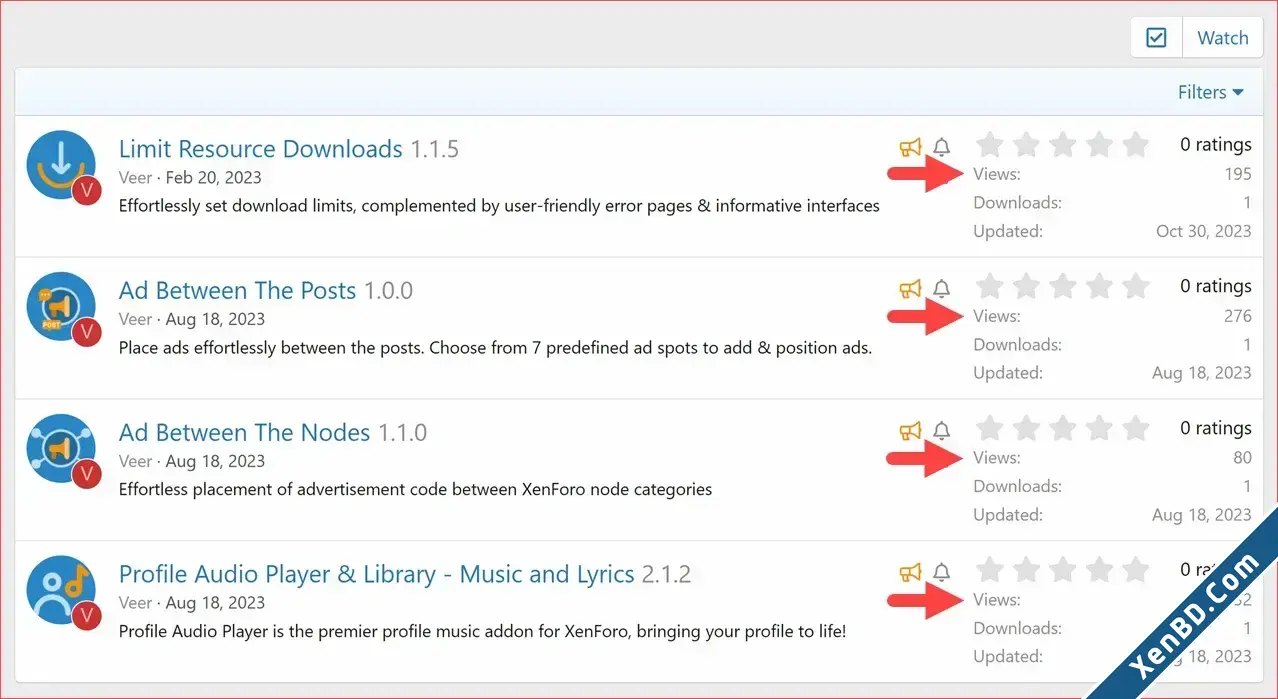
Task: Open Ad Between The Nodes resource icon
Action: click(61, 449)
